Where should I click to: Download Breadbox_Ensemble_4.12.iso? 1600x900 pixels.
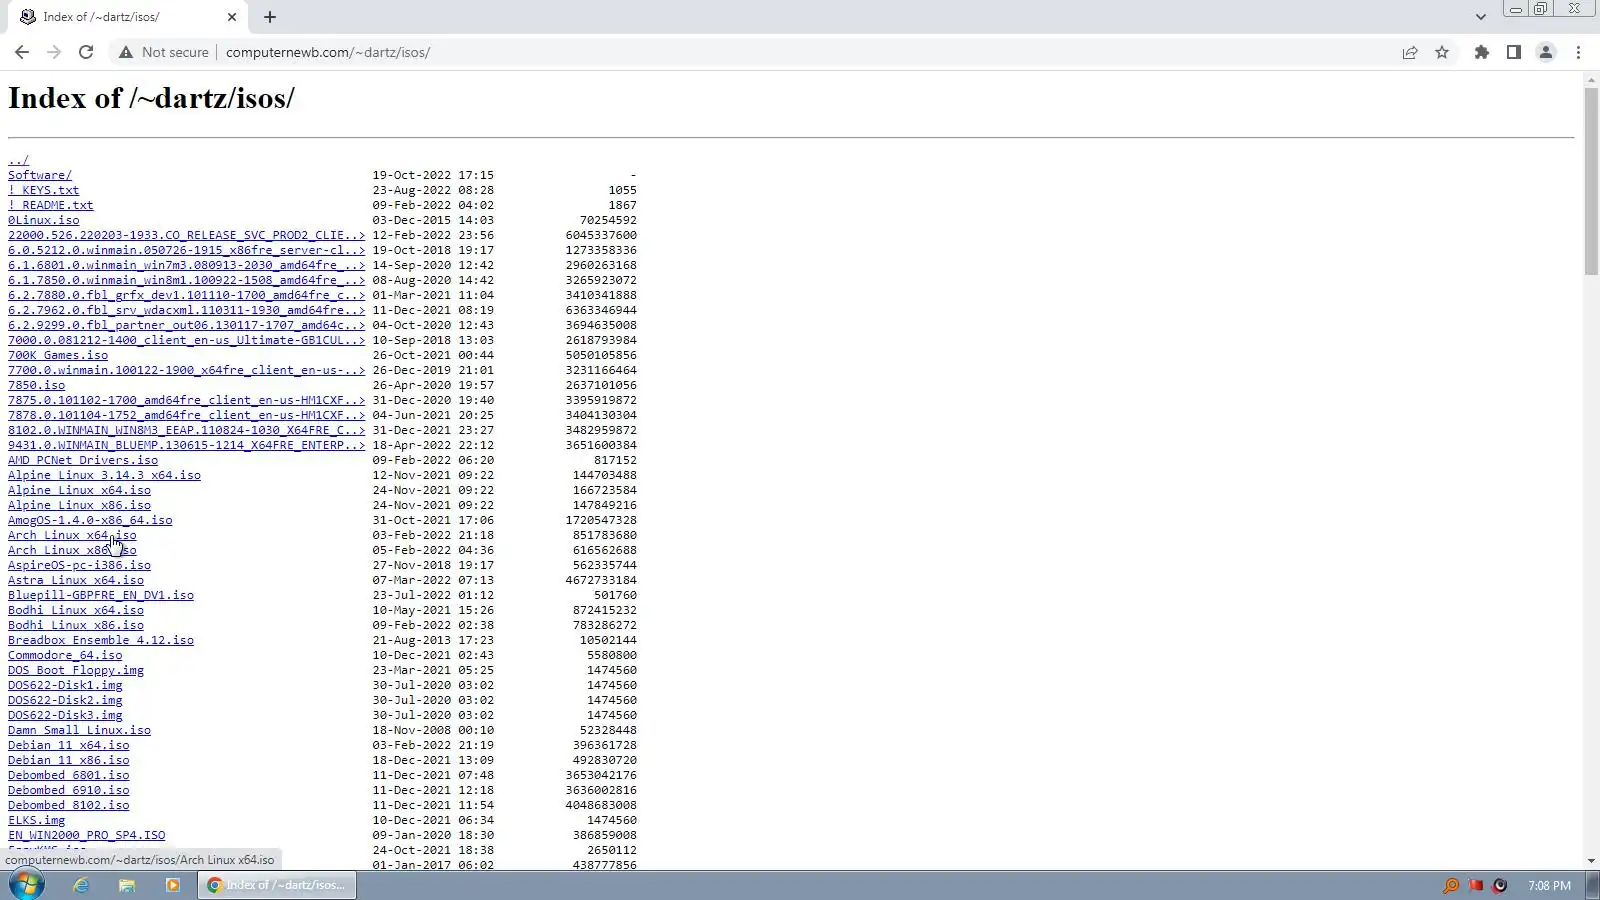point(101,640)
